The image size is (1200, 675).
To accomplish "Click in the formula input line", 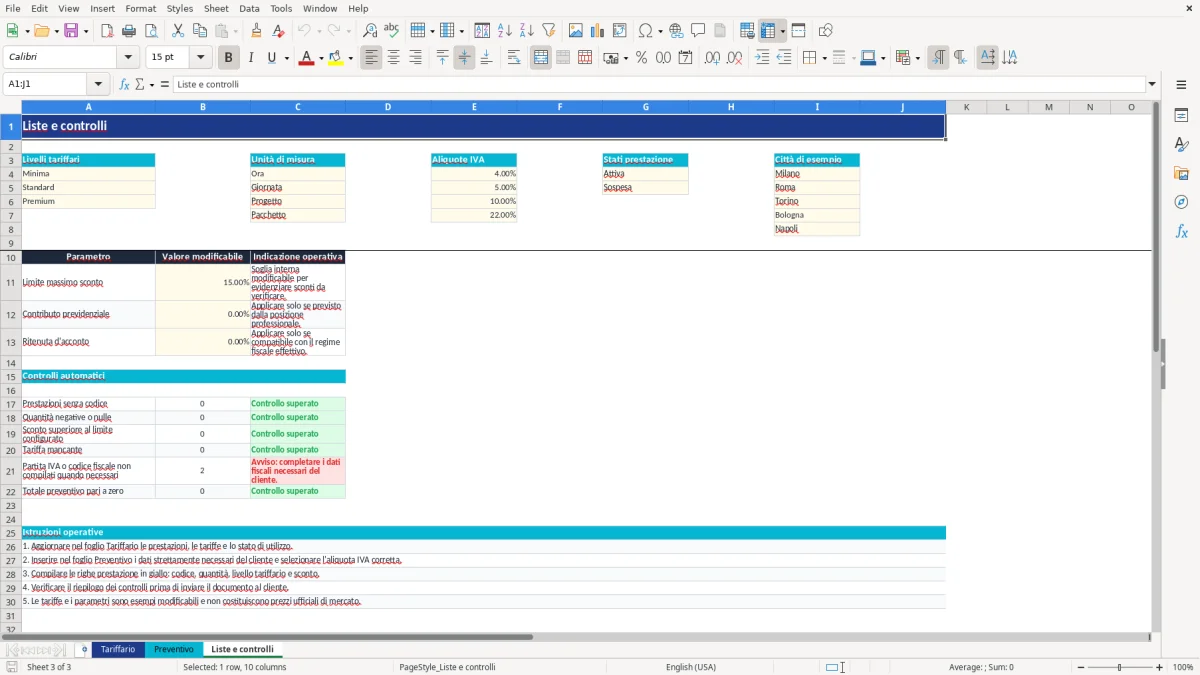I will [659, 85].
